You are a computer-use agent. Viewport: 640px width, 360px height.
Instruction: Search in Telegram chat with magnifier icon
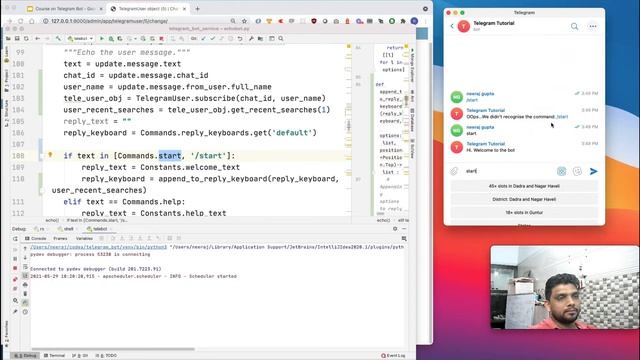(574, 26)
